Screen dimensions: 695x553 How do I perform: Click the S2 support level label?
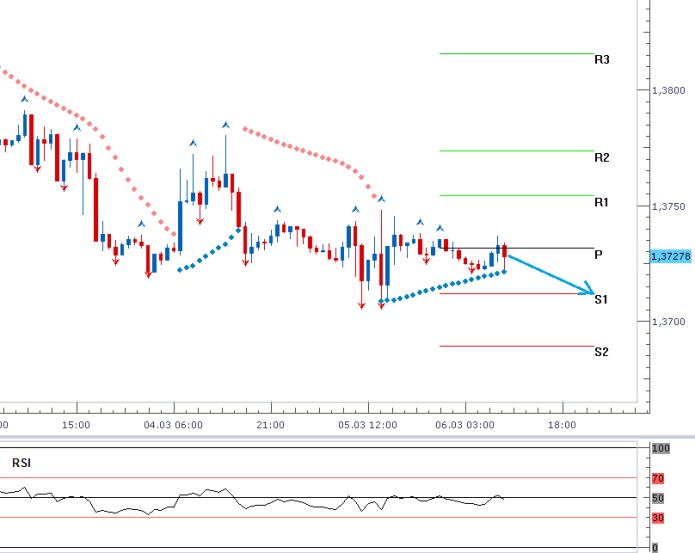601,351
